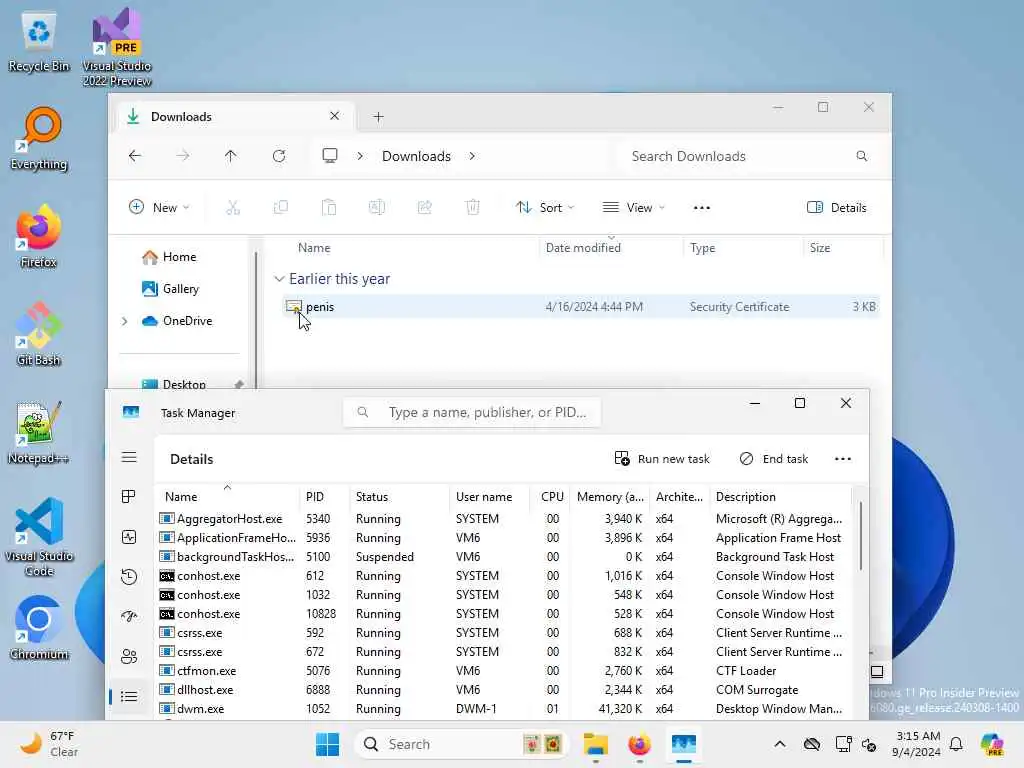Collapse the 'Earlier this year' group

tap(279, 279)
